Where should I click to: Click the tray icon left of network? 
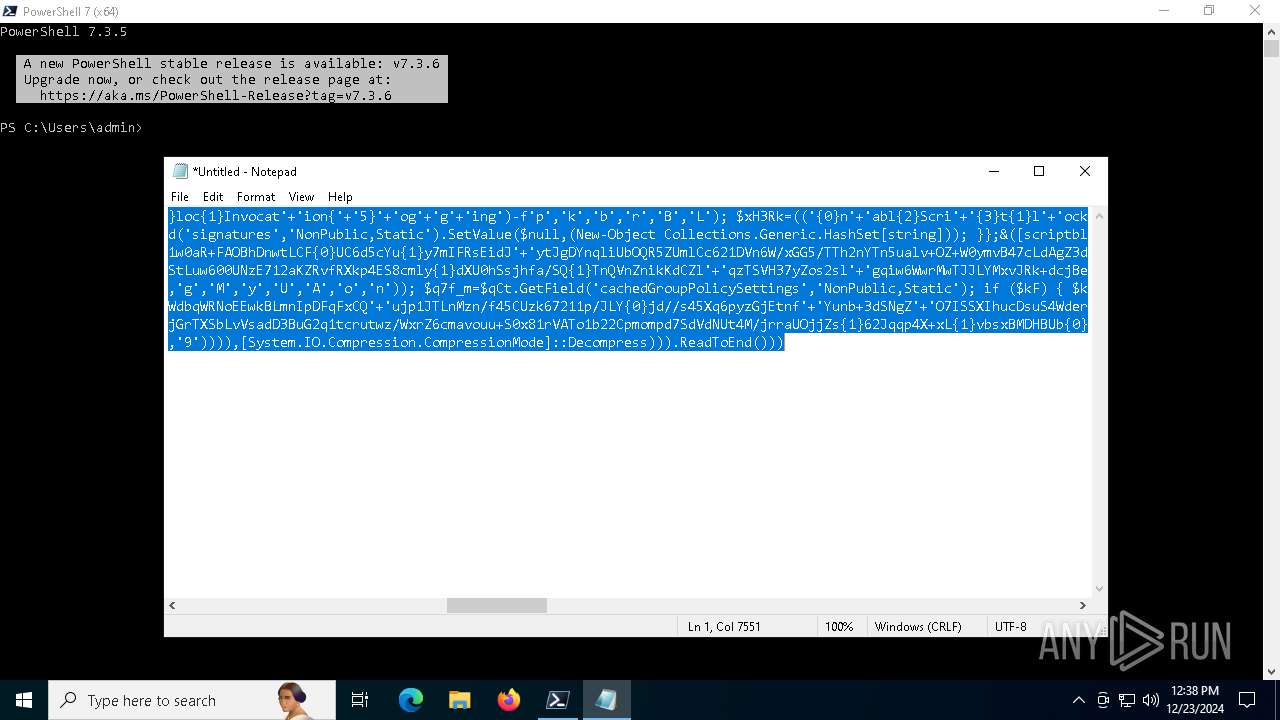click(x=1103, y=700)
